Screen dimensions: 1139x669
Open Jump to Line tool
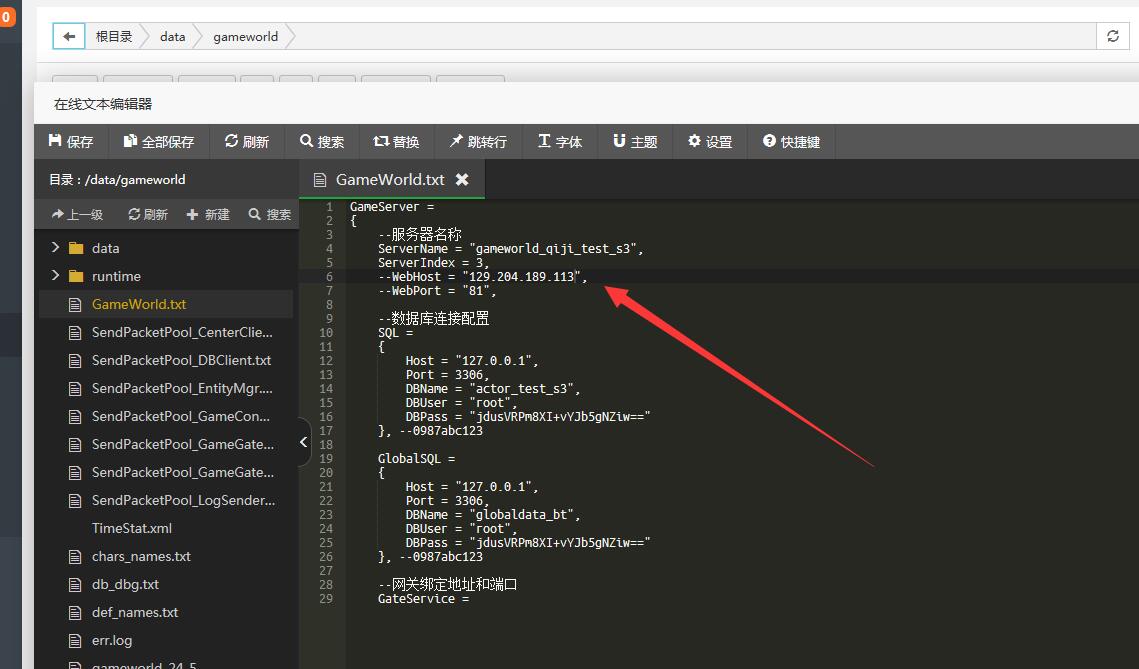[x=478, y=142]
